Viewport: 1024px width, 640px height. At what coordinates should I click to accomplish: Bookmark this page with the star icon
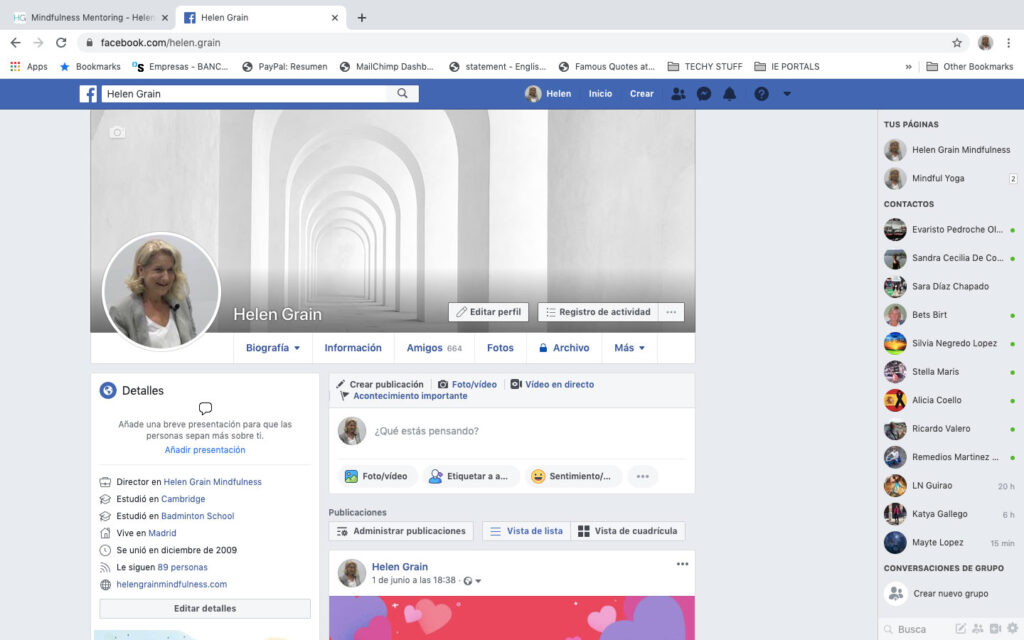[x=957, y=42]
